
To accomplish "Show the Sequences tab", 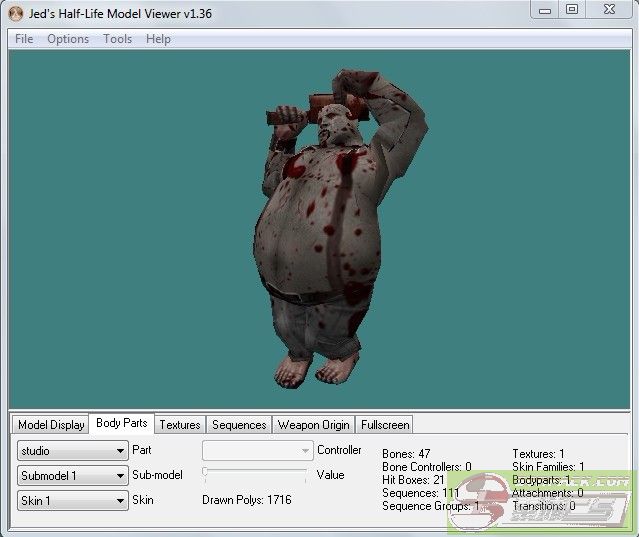I will tap(239, 425).
